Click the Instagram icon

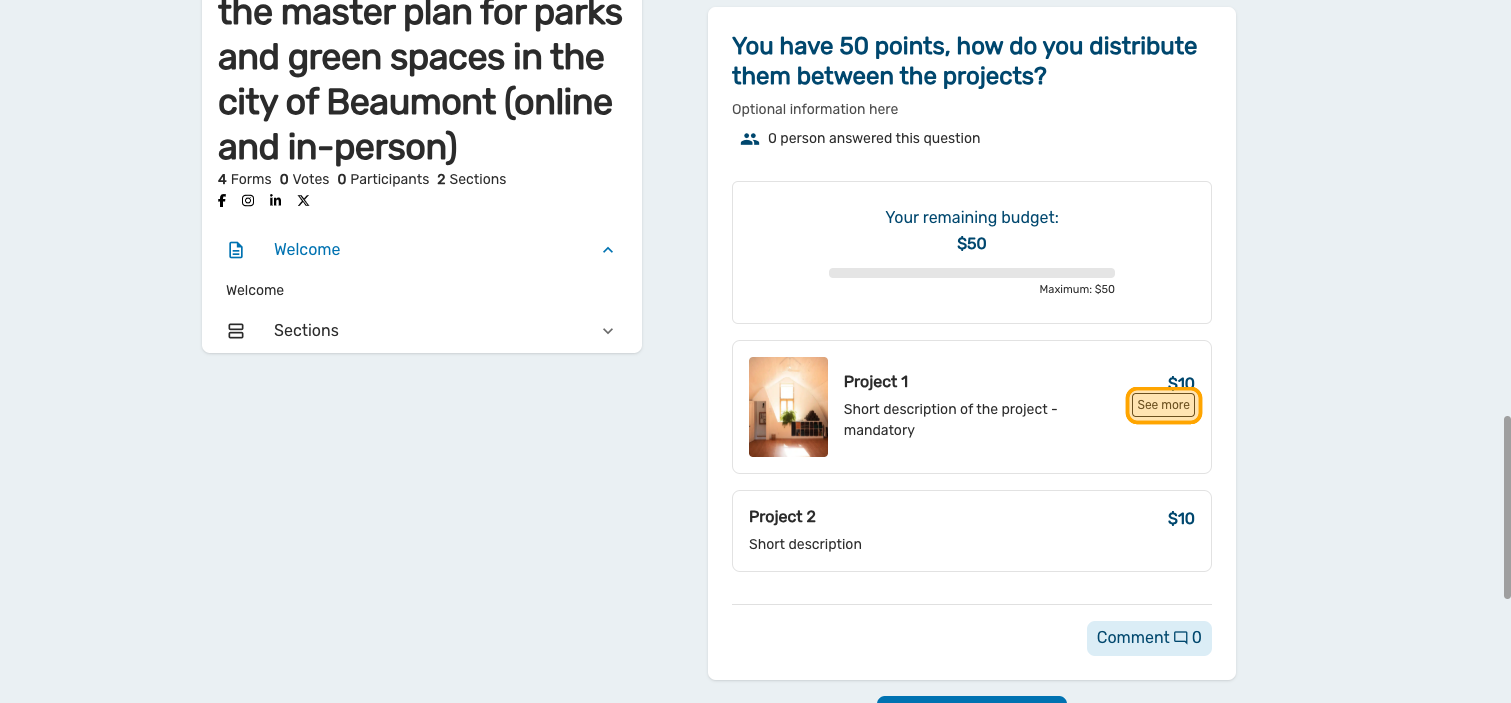(248, 201)
